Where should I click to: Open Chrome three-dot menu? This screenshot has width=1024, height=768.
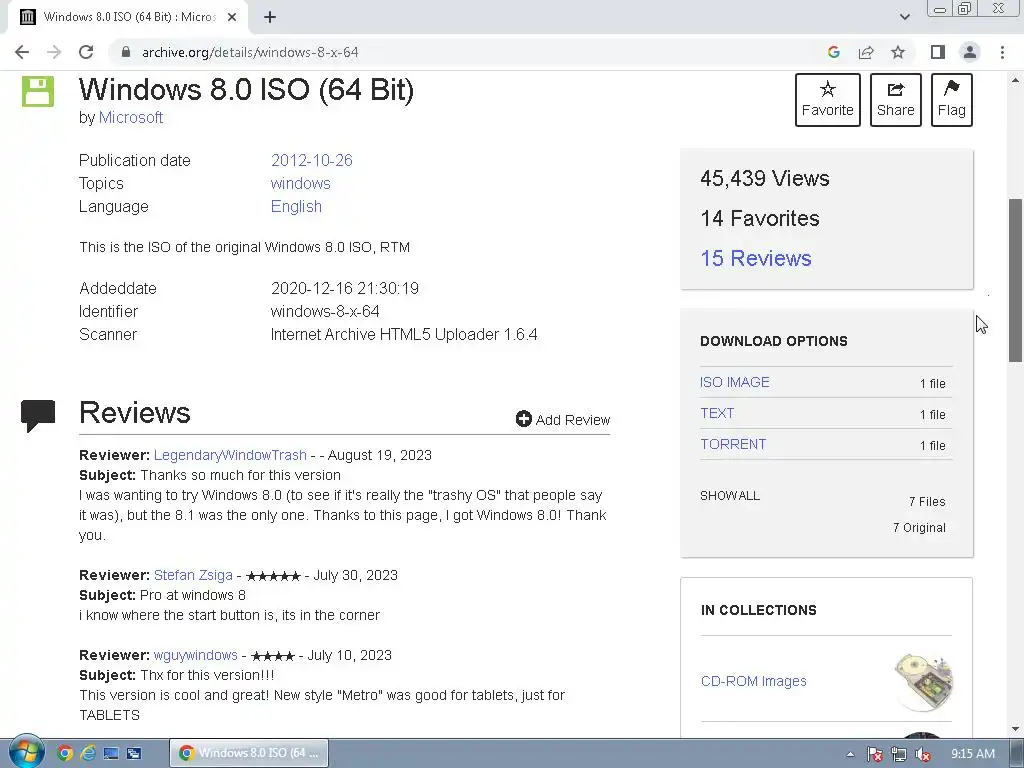(1002, 52)
